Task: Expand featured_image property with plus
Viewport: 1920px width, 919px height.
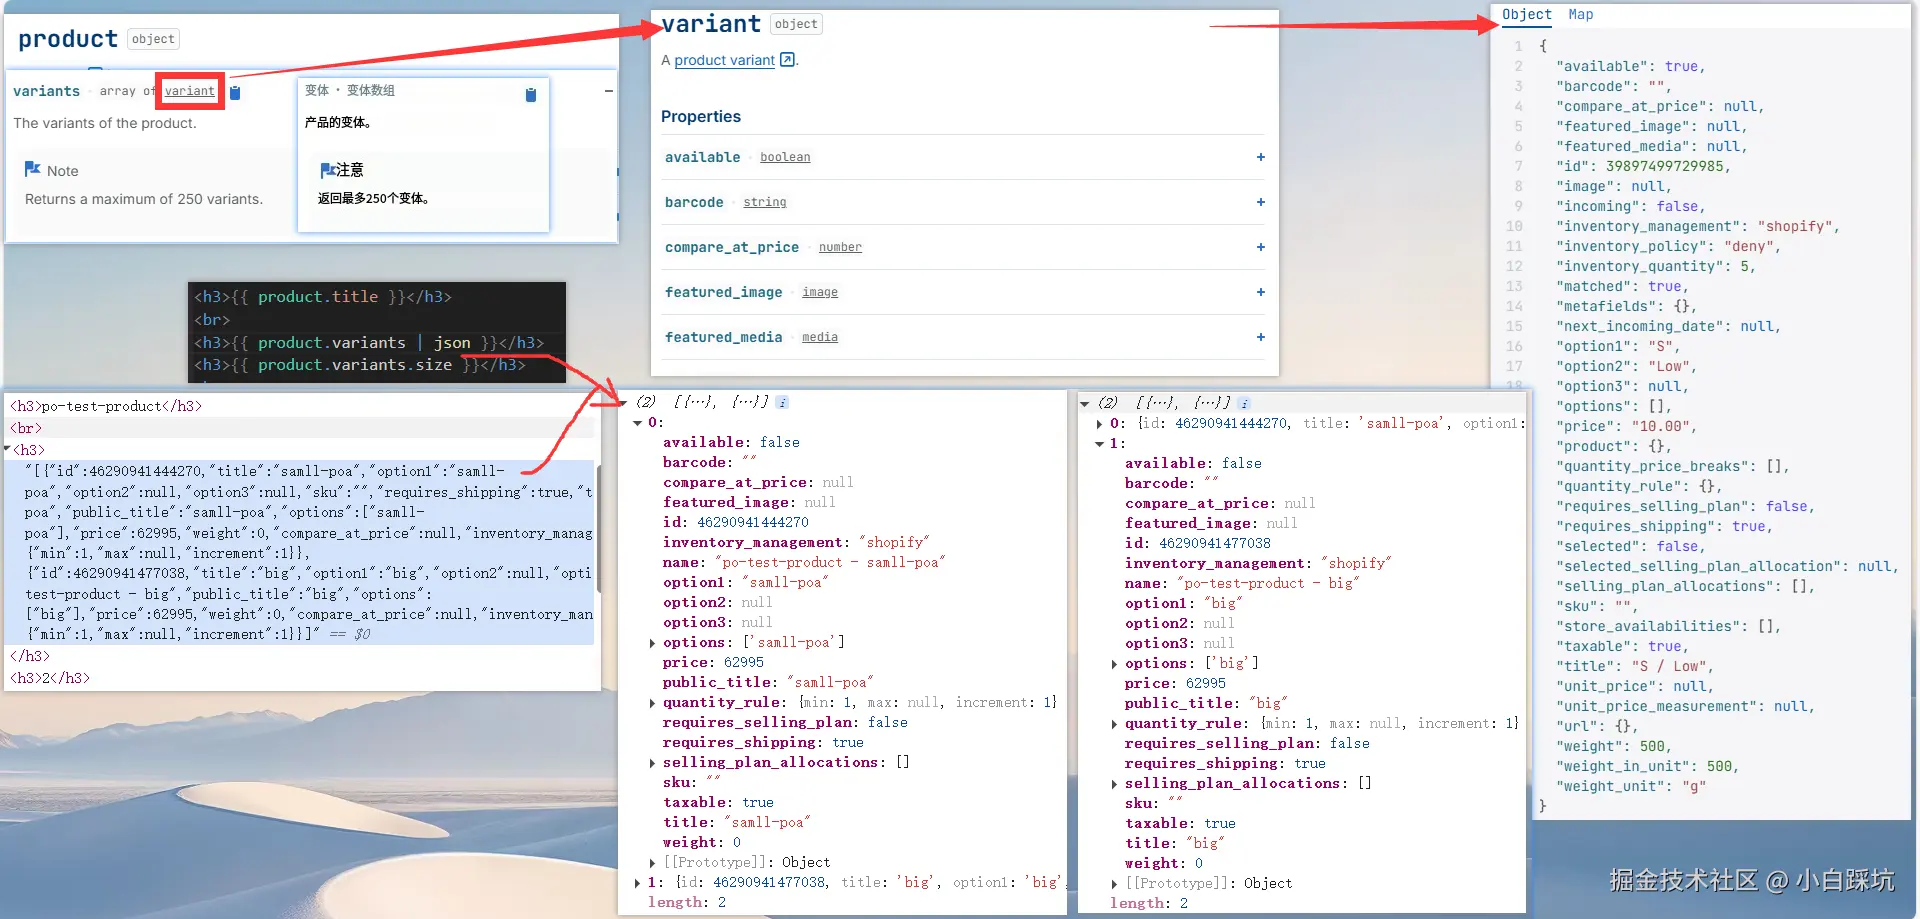Action: [1260, 292]
